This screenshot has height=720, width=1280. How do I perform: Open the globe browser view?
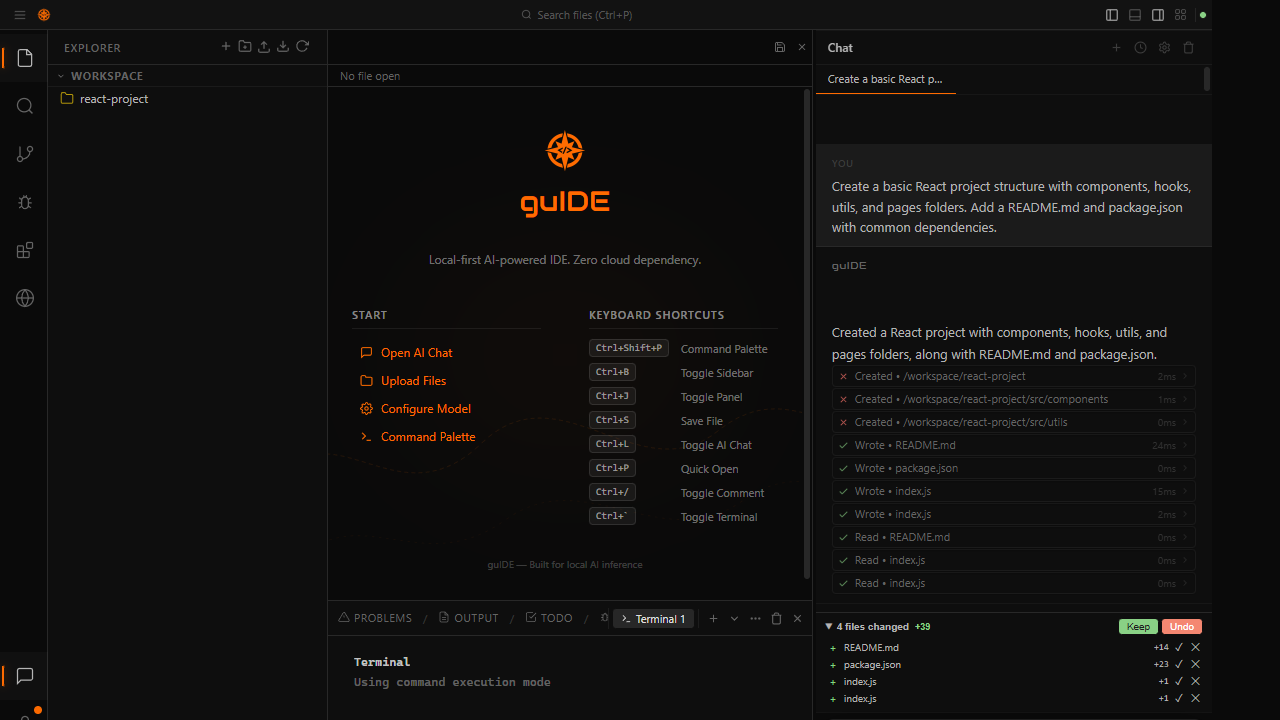coord(25,298)
